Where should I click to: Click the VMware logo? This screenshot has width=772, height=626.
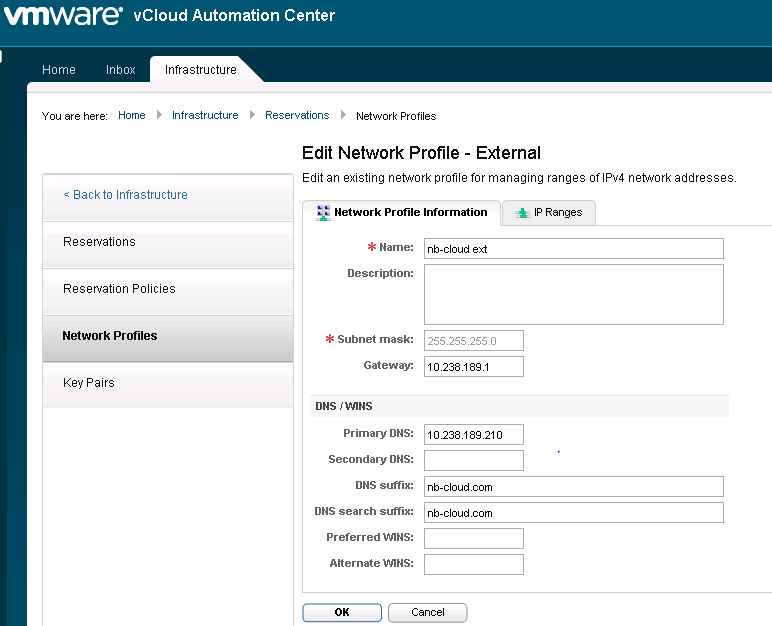63,15
